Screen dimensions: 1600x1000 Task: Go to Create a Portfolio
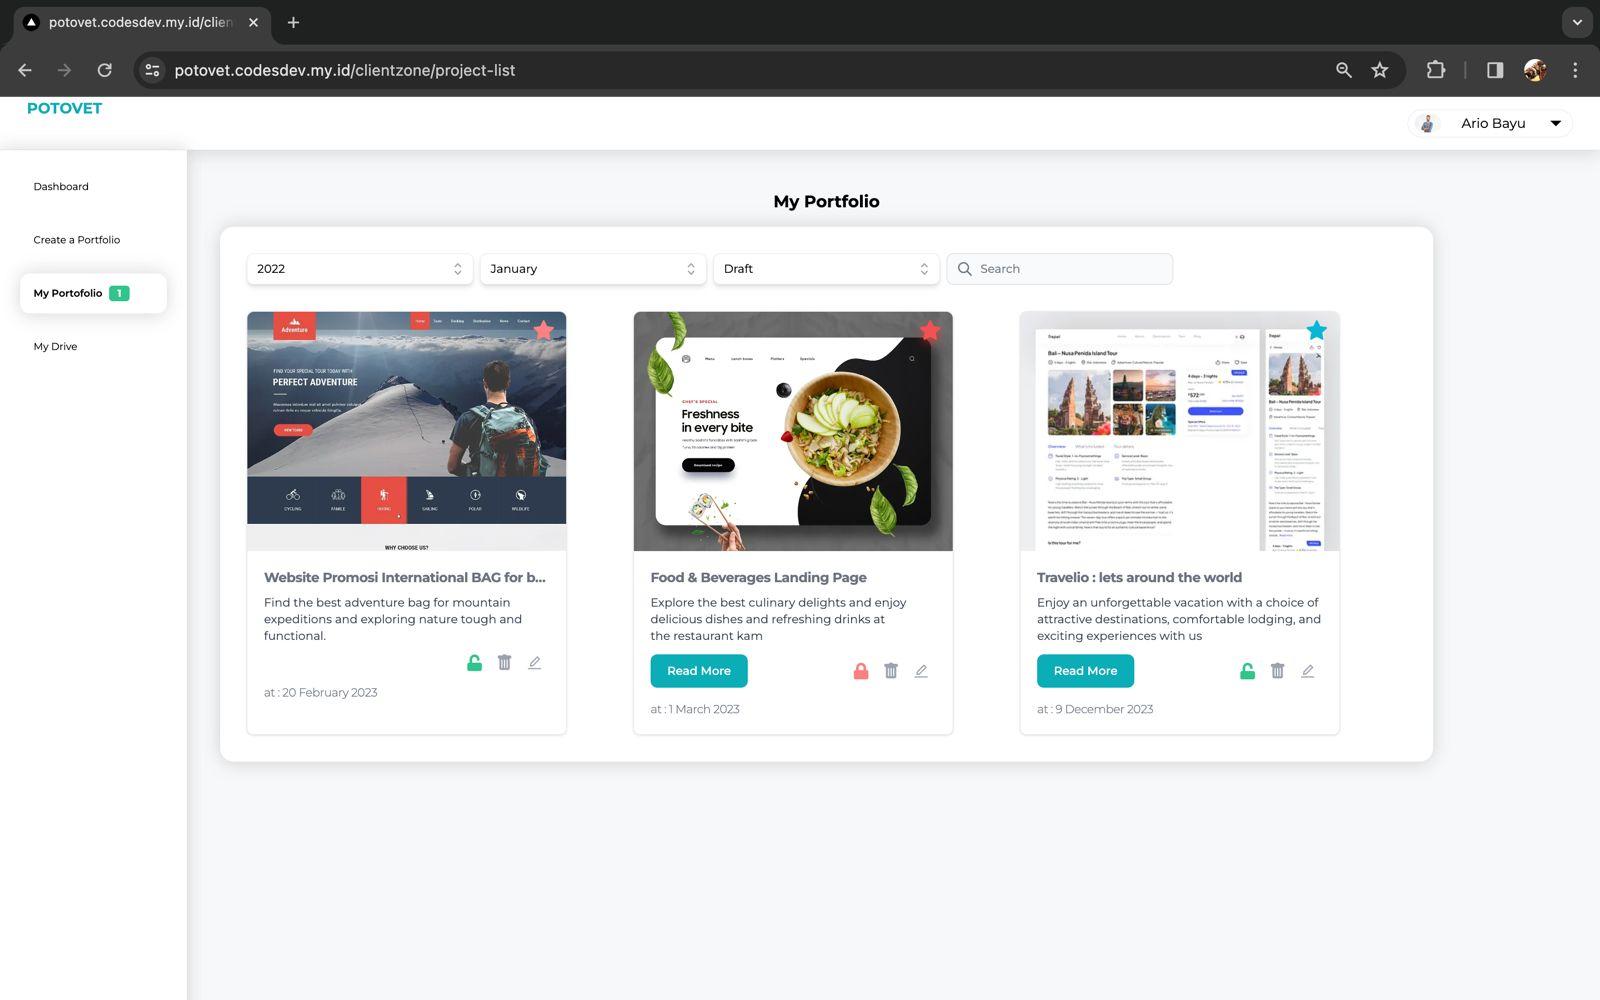(x=77, y=240)
